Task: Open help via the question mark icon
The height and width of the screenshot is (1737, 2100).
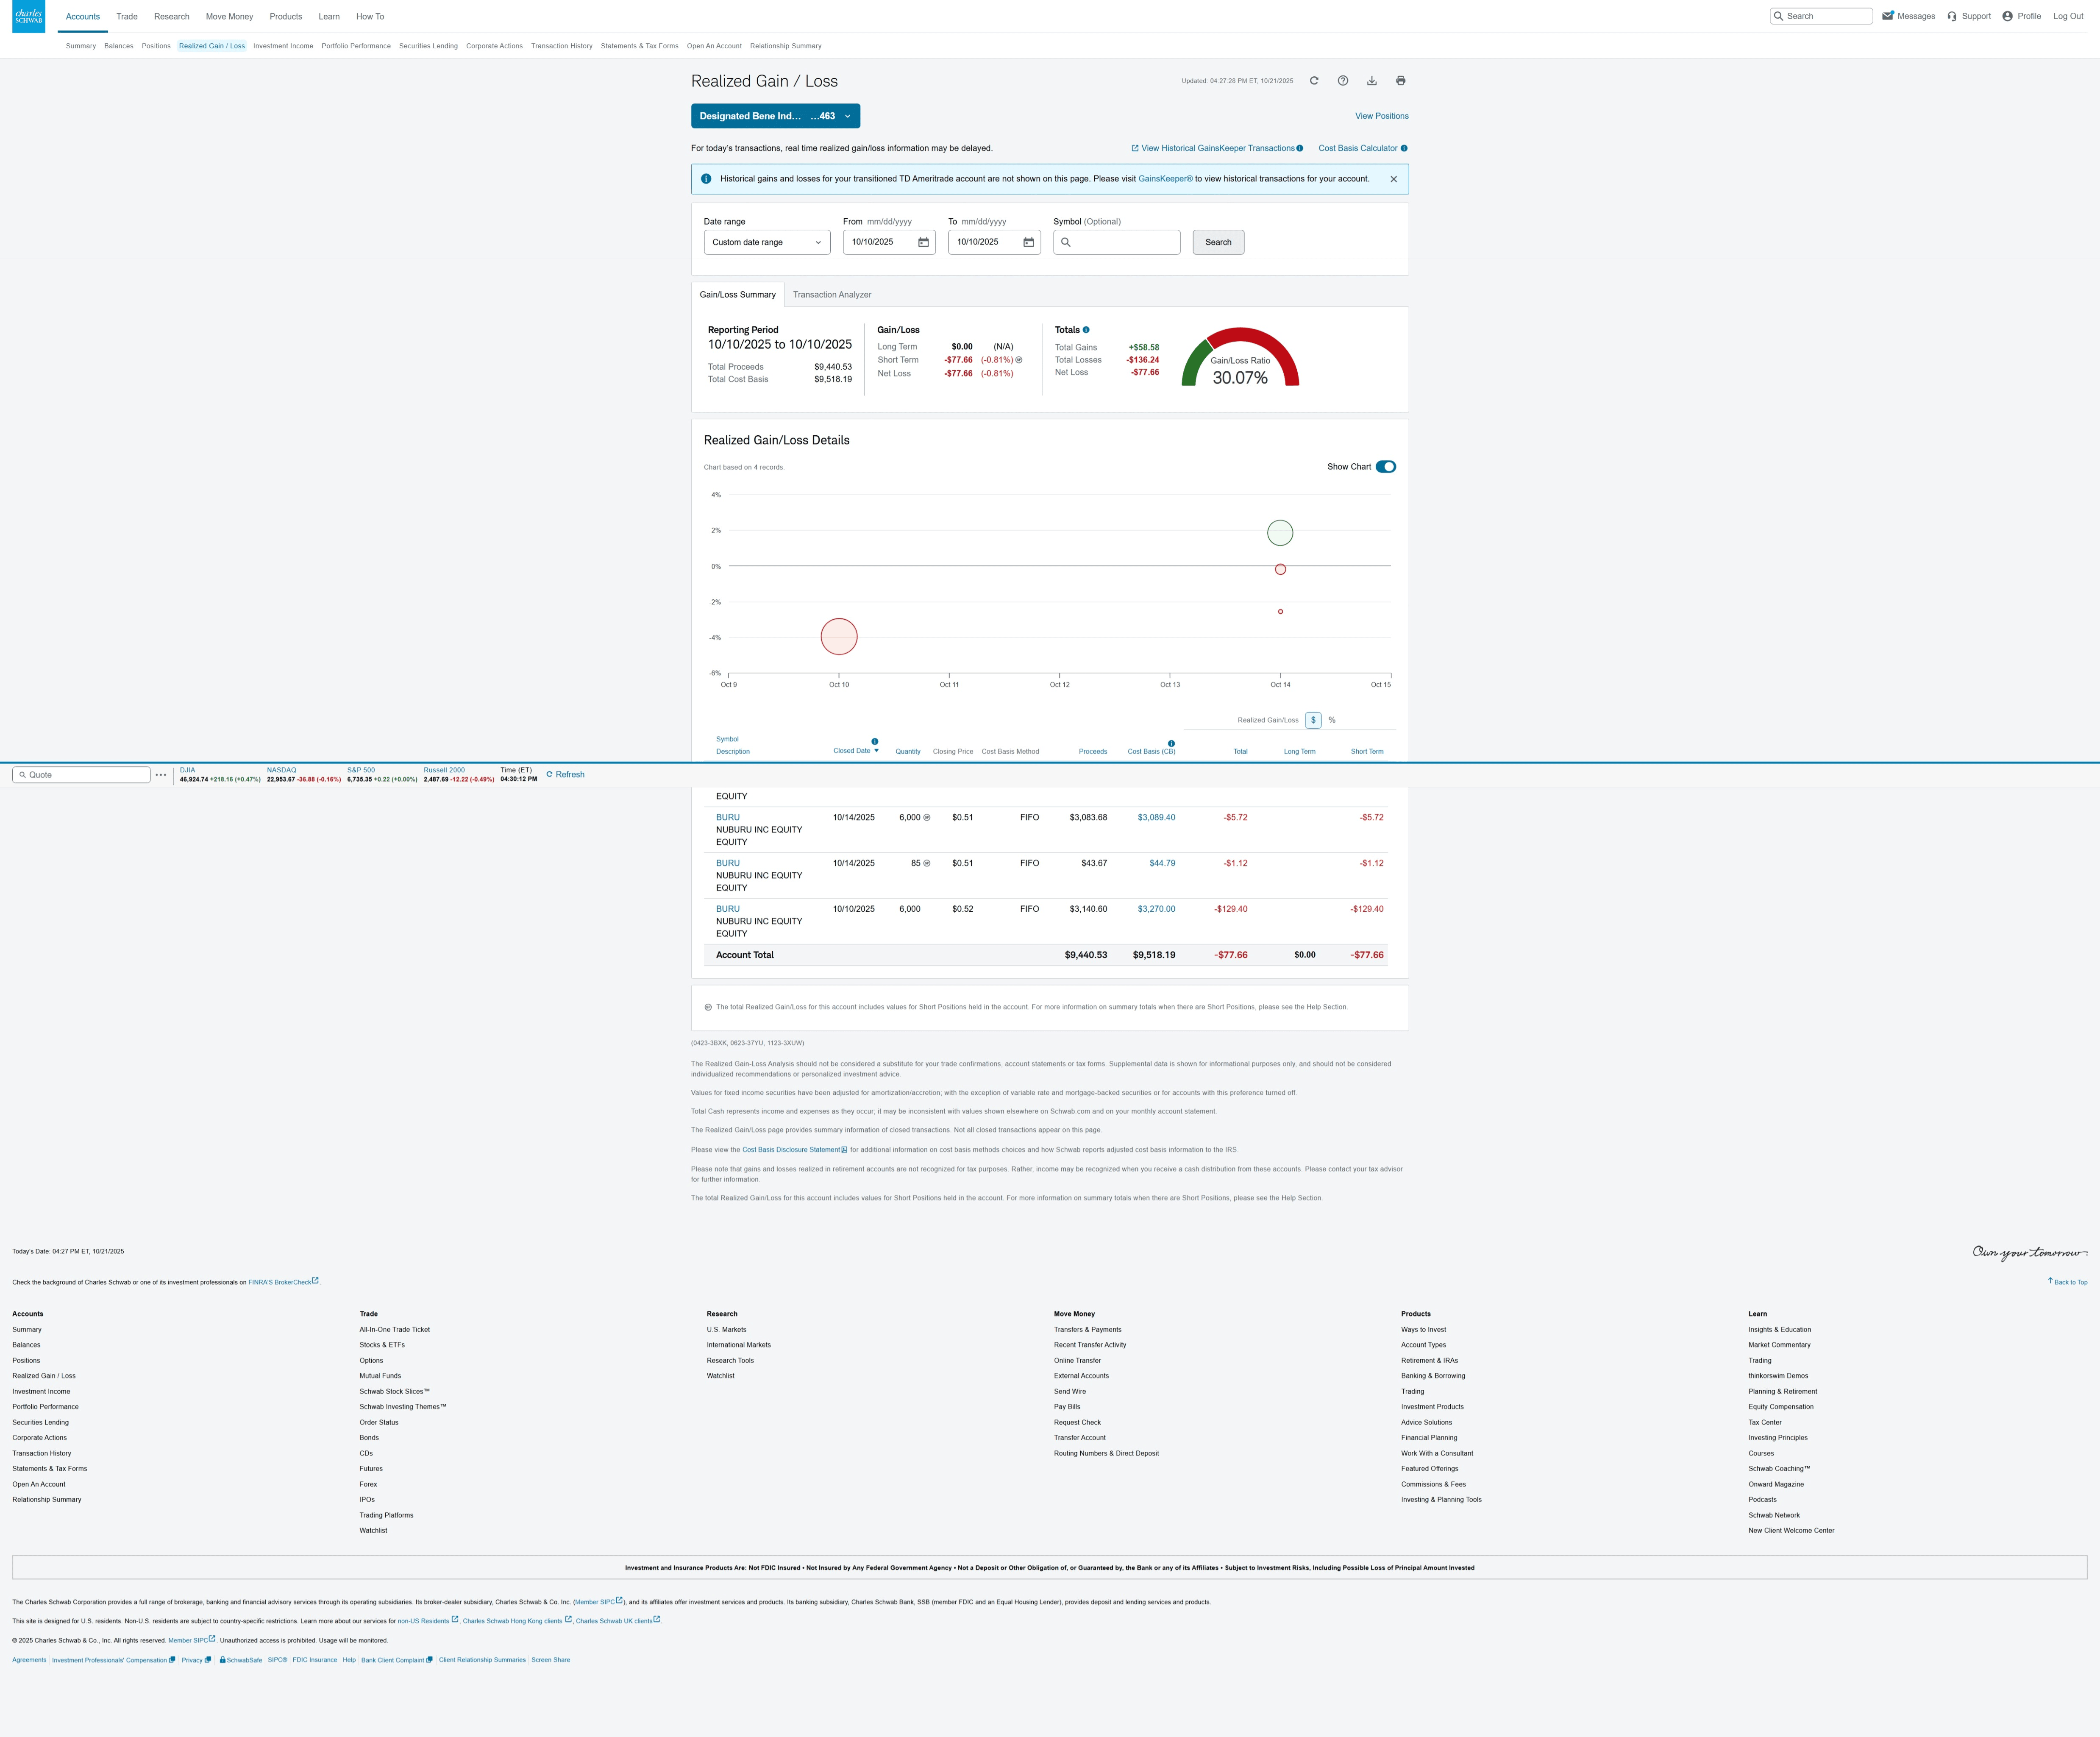Action: (1343, 81)
